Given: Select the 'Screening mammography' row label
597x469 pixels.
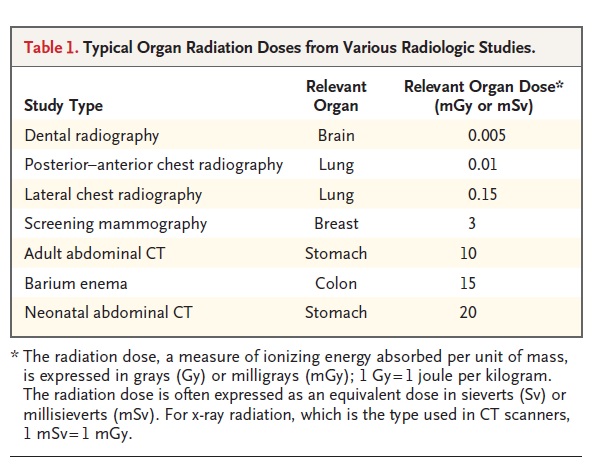Looking at the screenshot, I should pos(116,224).
